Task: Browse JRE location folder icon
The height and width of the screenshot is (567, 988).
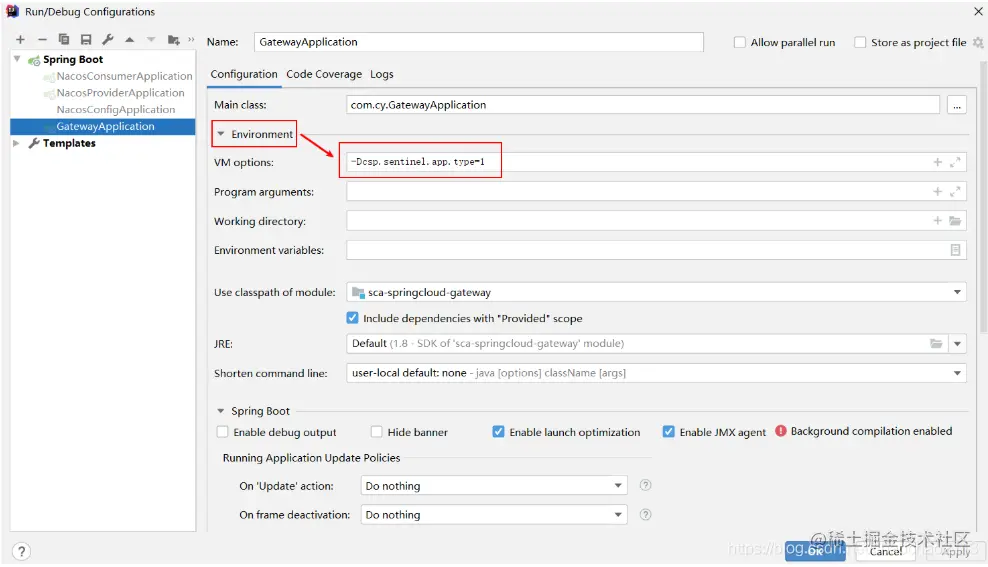Action: point(936,343)
